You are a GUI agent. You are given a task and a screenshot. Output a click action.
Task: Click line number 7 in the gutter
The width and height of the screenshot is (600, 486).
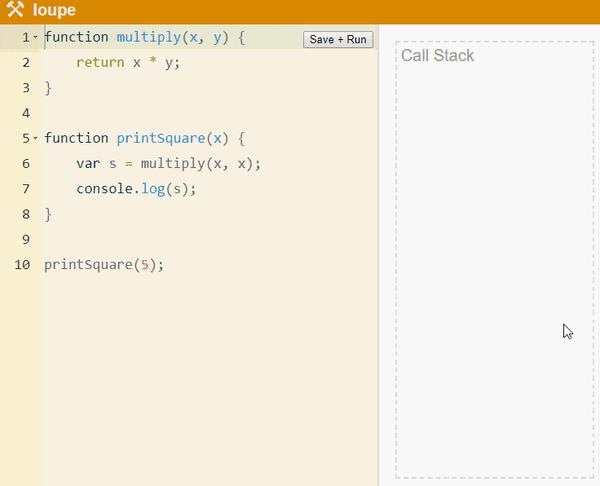coord(26,189)
